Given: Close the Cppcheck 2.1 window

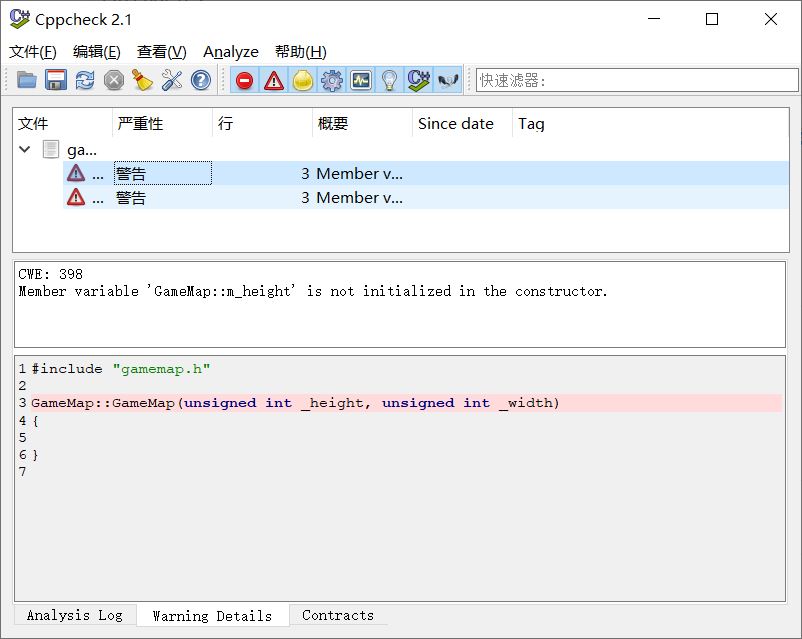Looking at the screenshot, I should point(771,19).
